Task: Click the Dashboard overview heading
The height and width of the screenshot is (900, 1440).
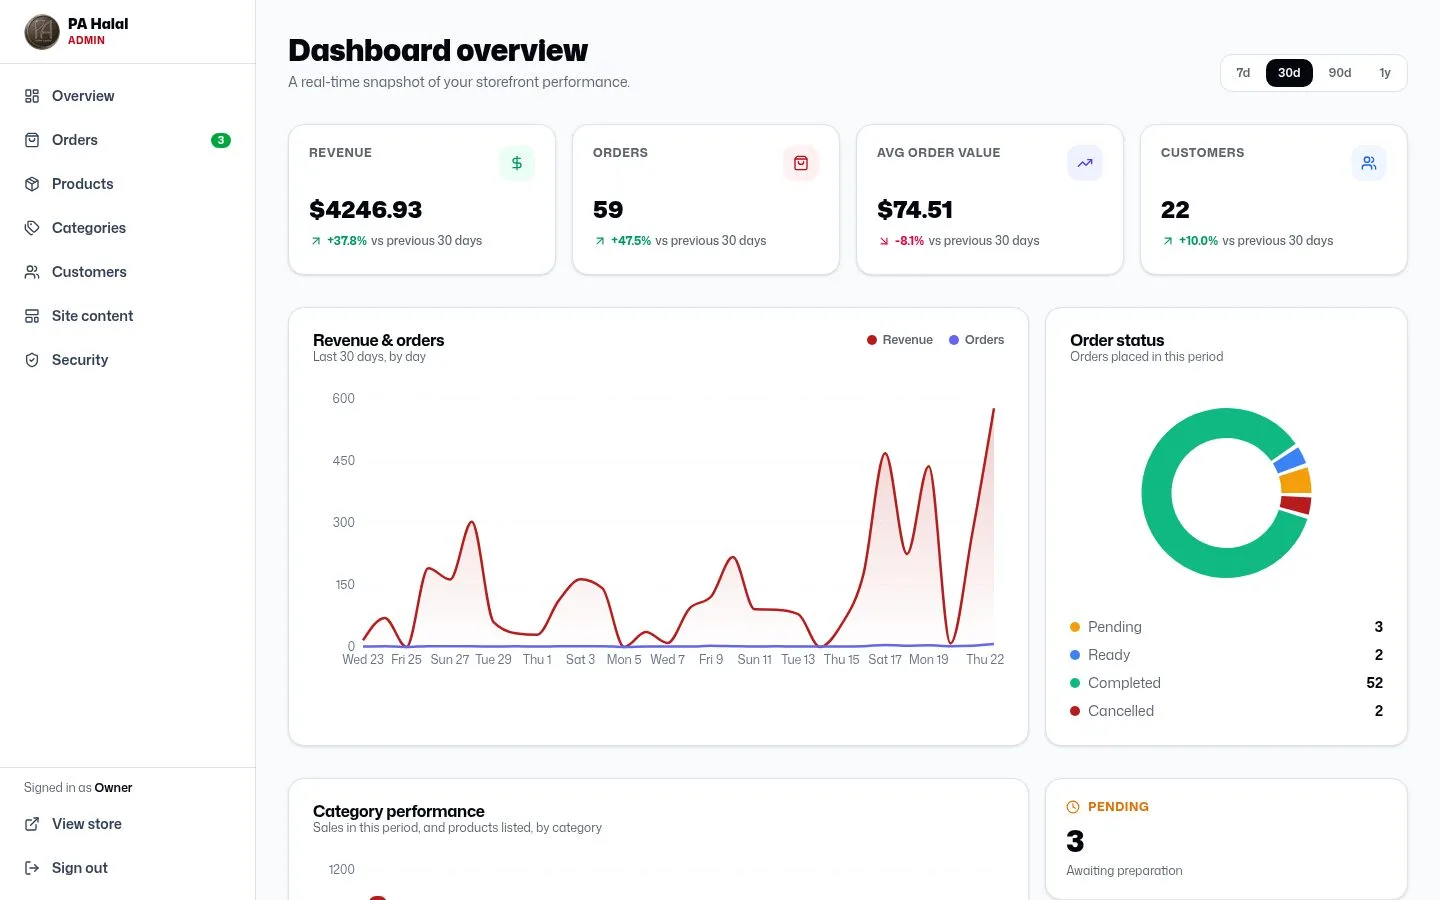Action: coord(438,50)
